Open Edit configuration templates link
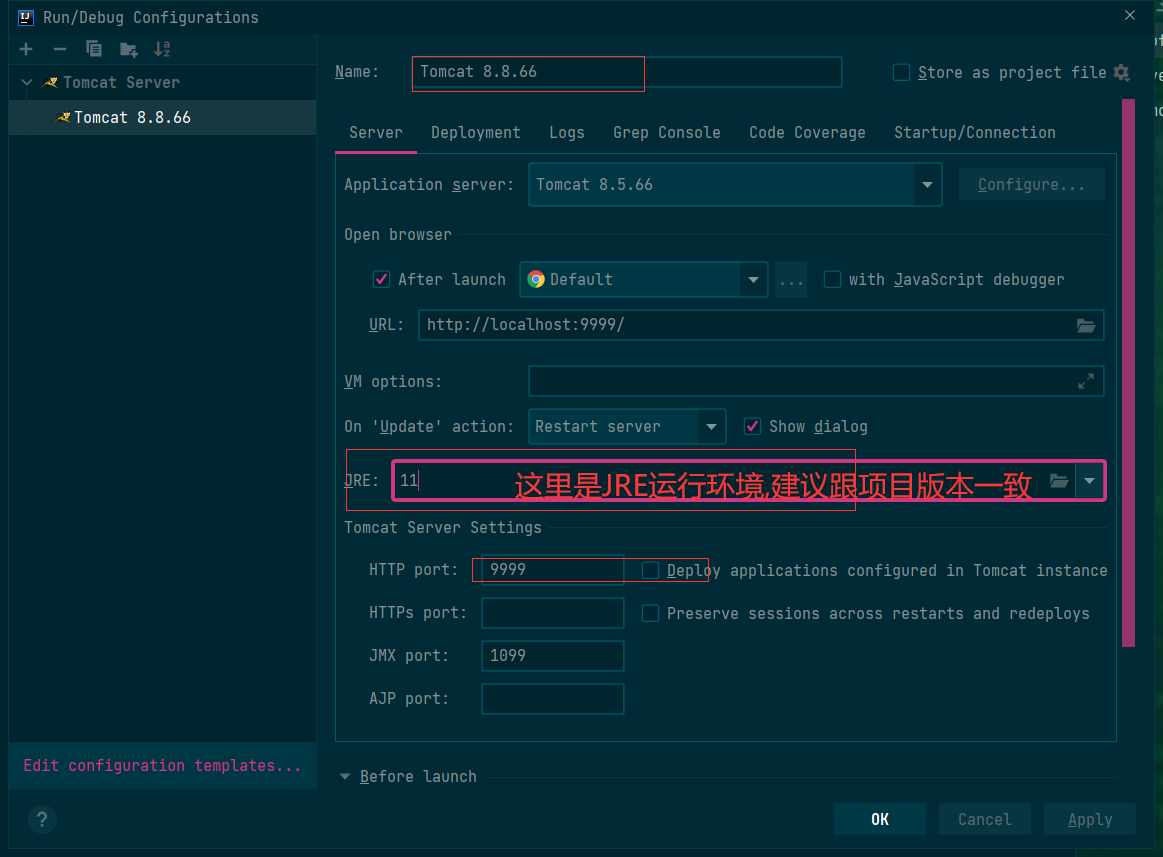The height and width of the screenshot is (857, 1163). tap(162, 766)
